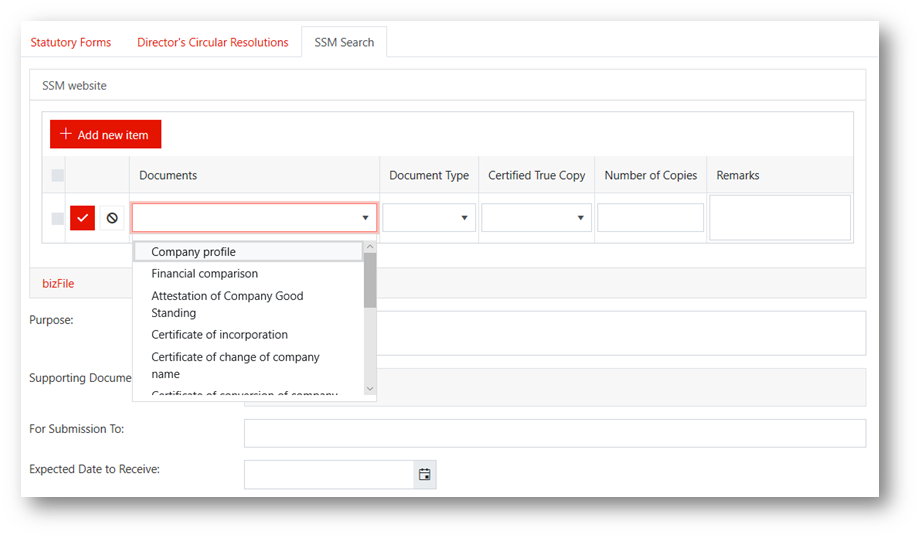Click the Number of Copies input field
This screenshot has width=921, height=539.
(650, 218)
